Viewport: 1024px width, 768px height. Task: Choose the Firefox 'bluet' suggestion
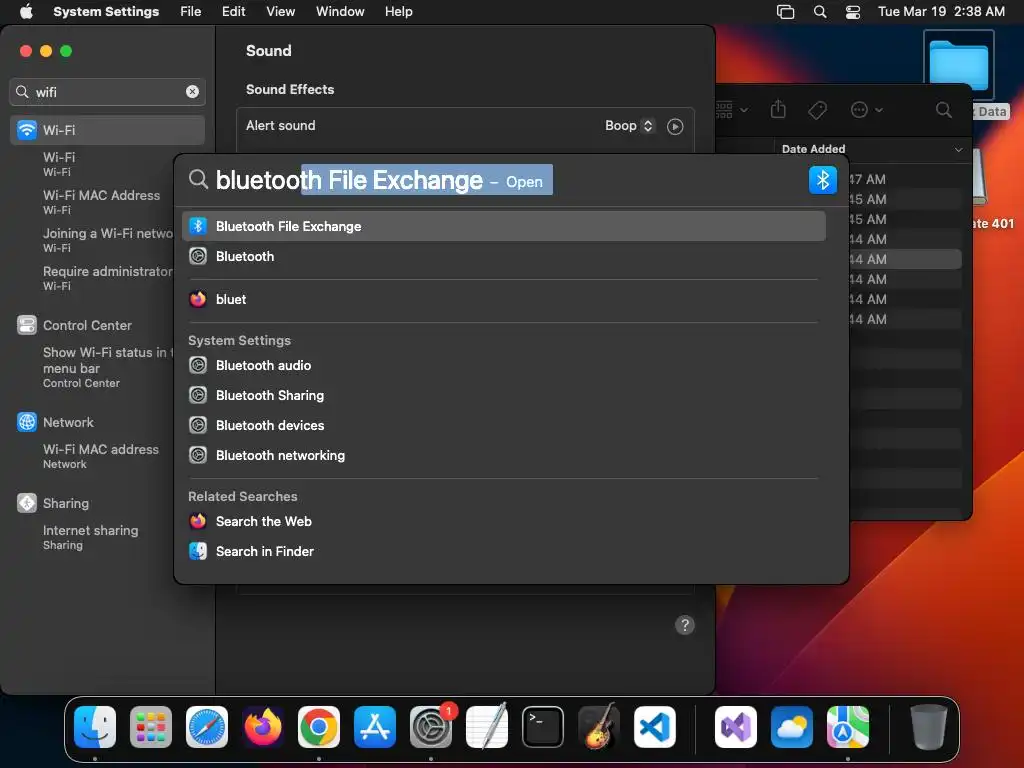(x=504, y=299)
